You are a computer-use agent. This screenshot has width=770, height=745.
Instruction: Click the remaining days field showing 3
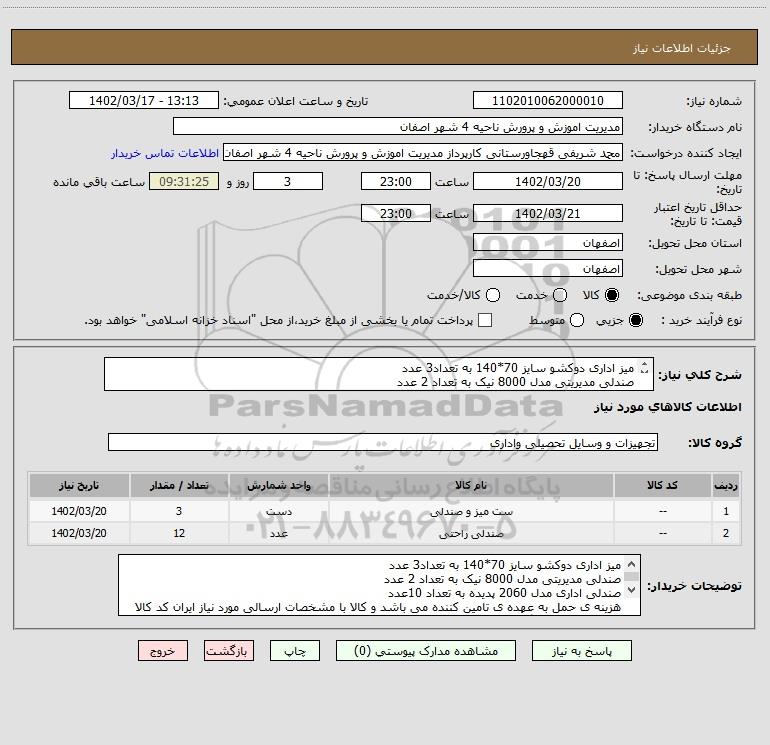[288, 182]
